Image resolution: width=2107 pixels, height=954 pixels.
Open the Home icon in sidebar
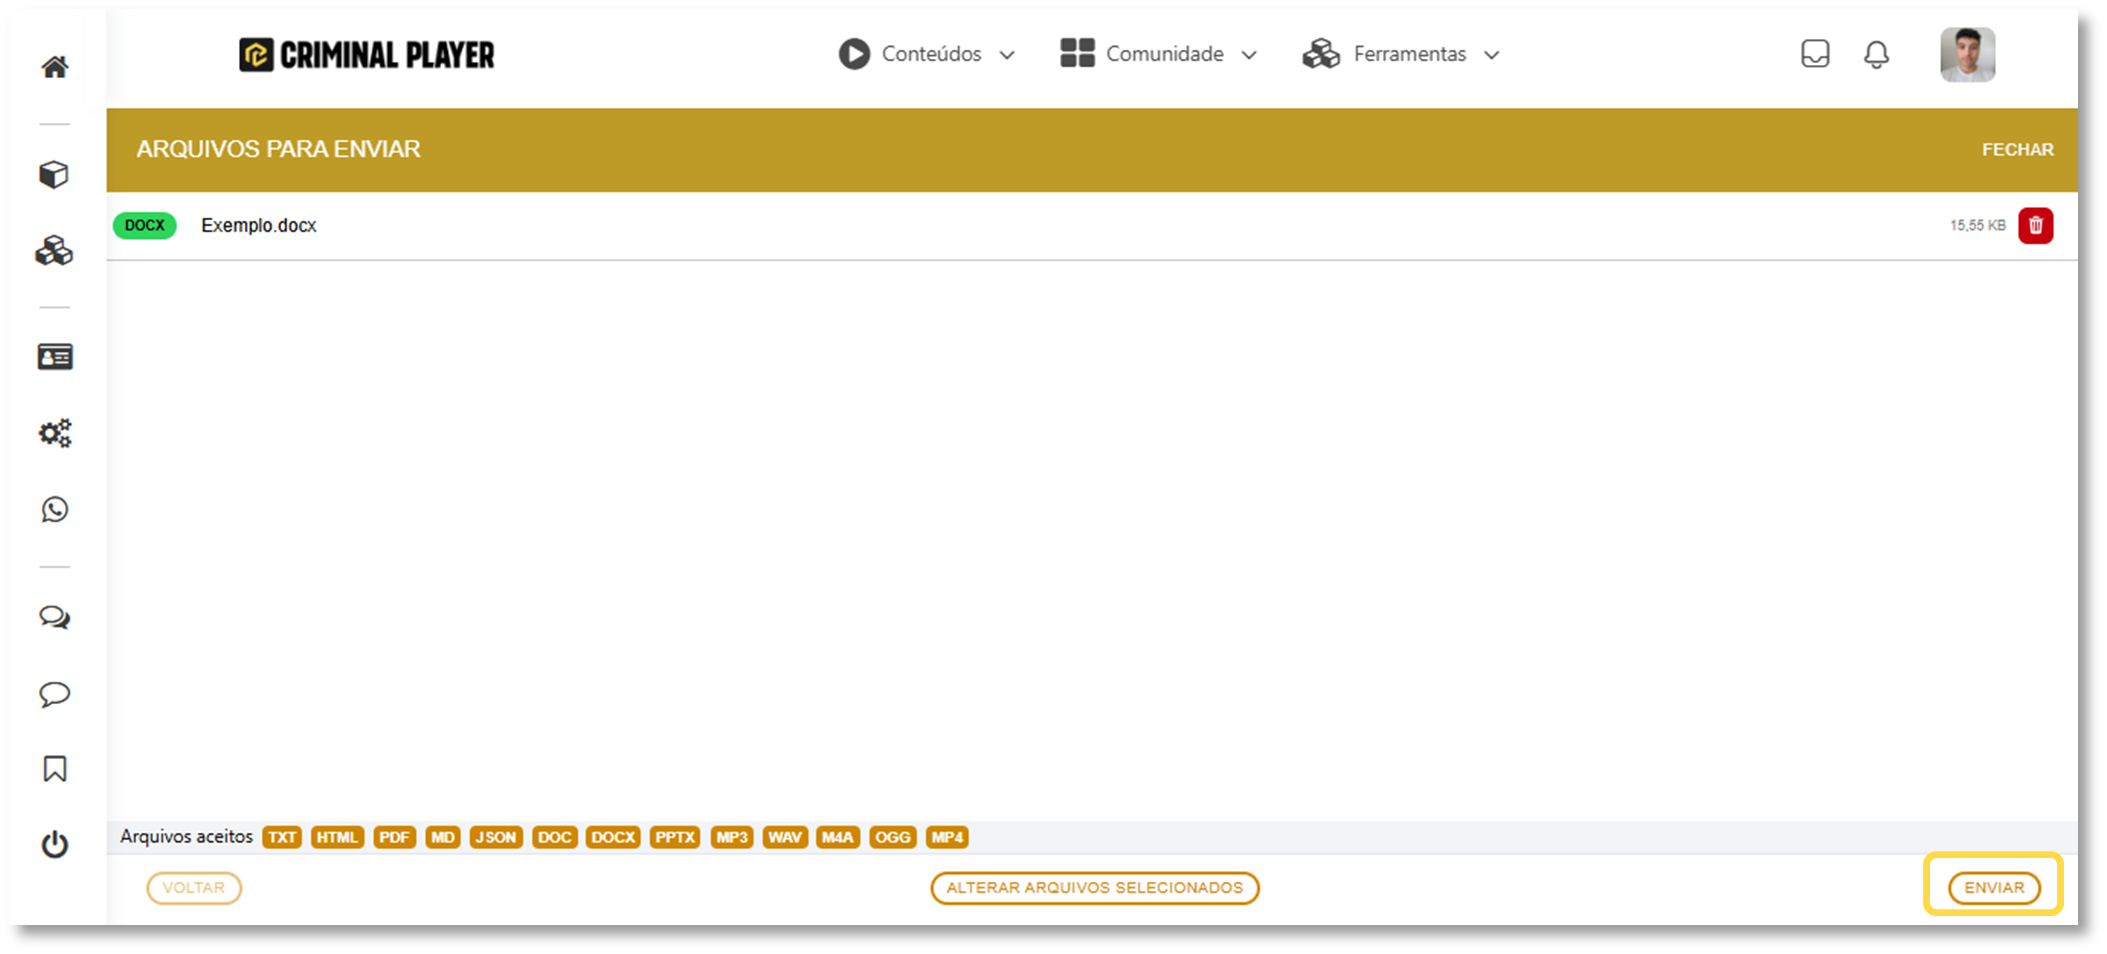pos(54,64)
